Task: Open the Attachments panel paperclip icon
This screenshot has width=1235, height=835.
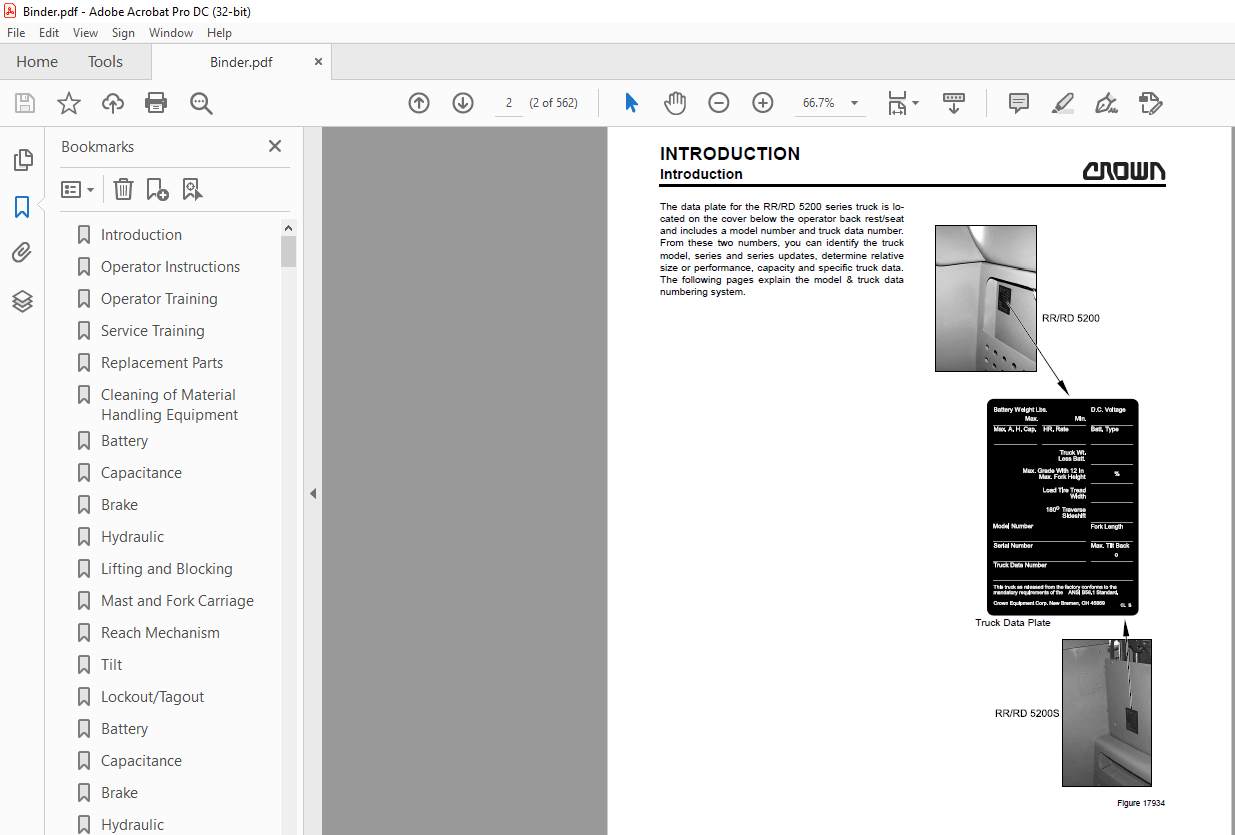Action: pos(22,254)
